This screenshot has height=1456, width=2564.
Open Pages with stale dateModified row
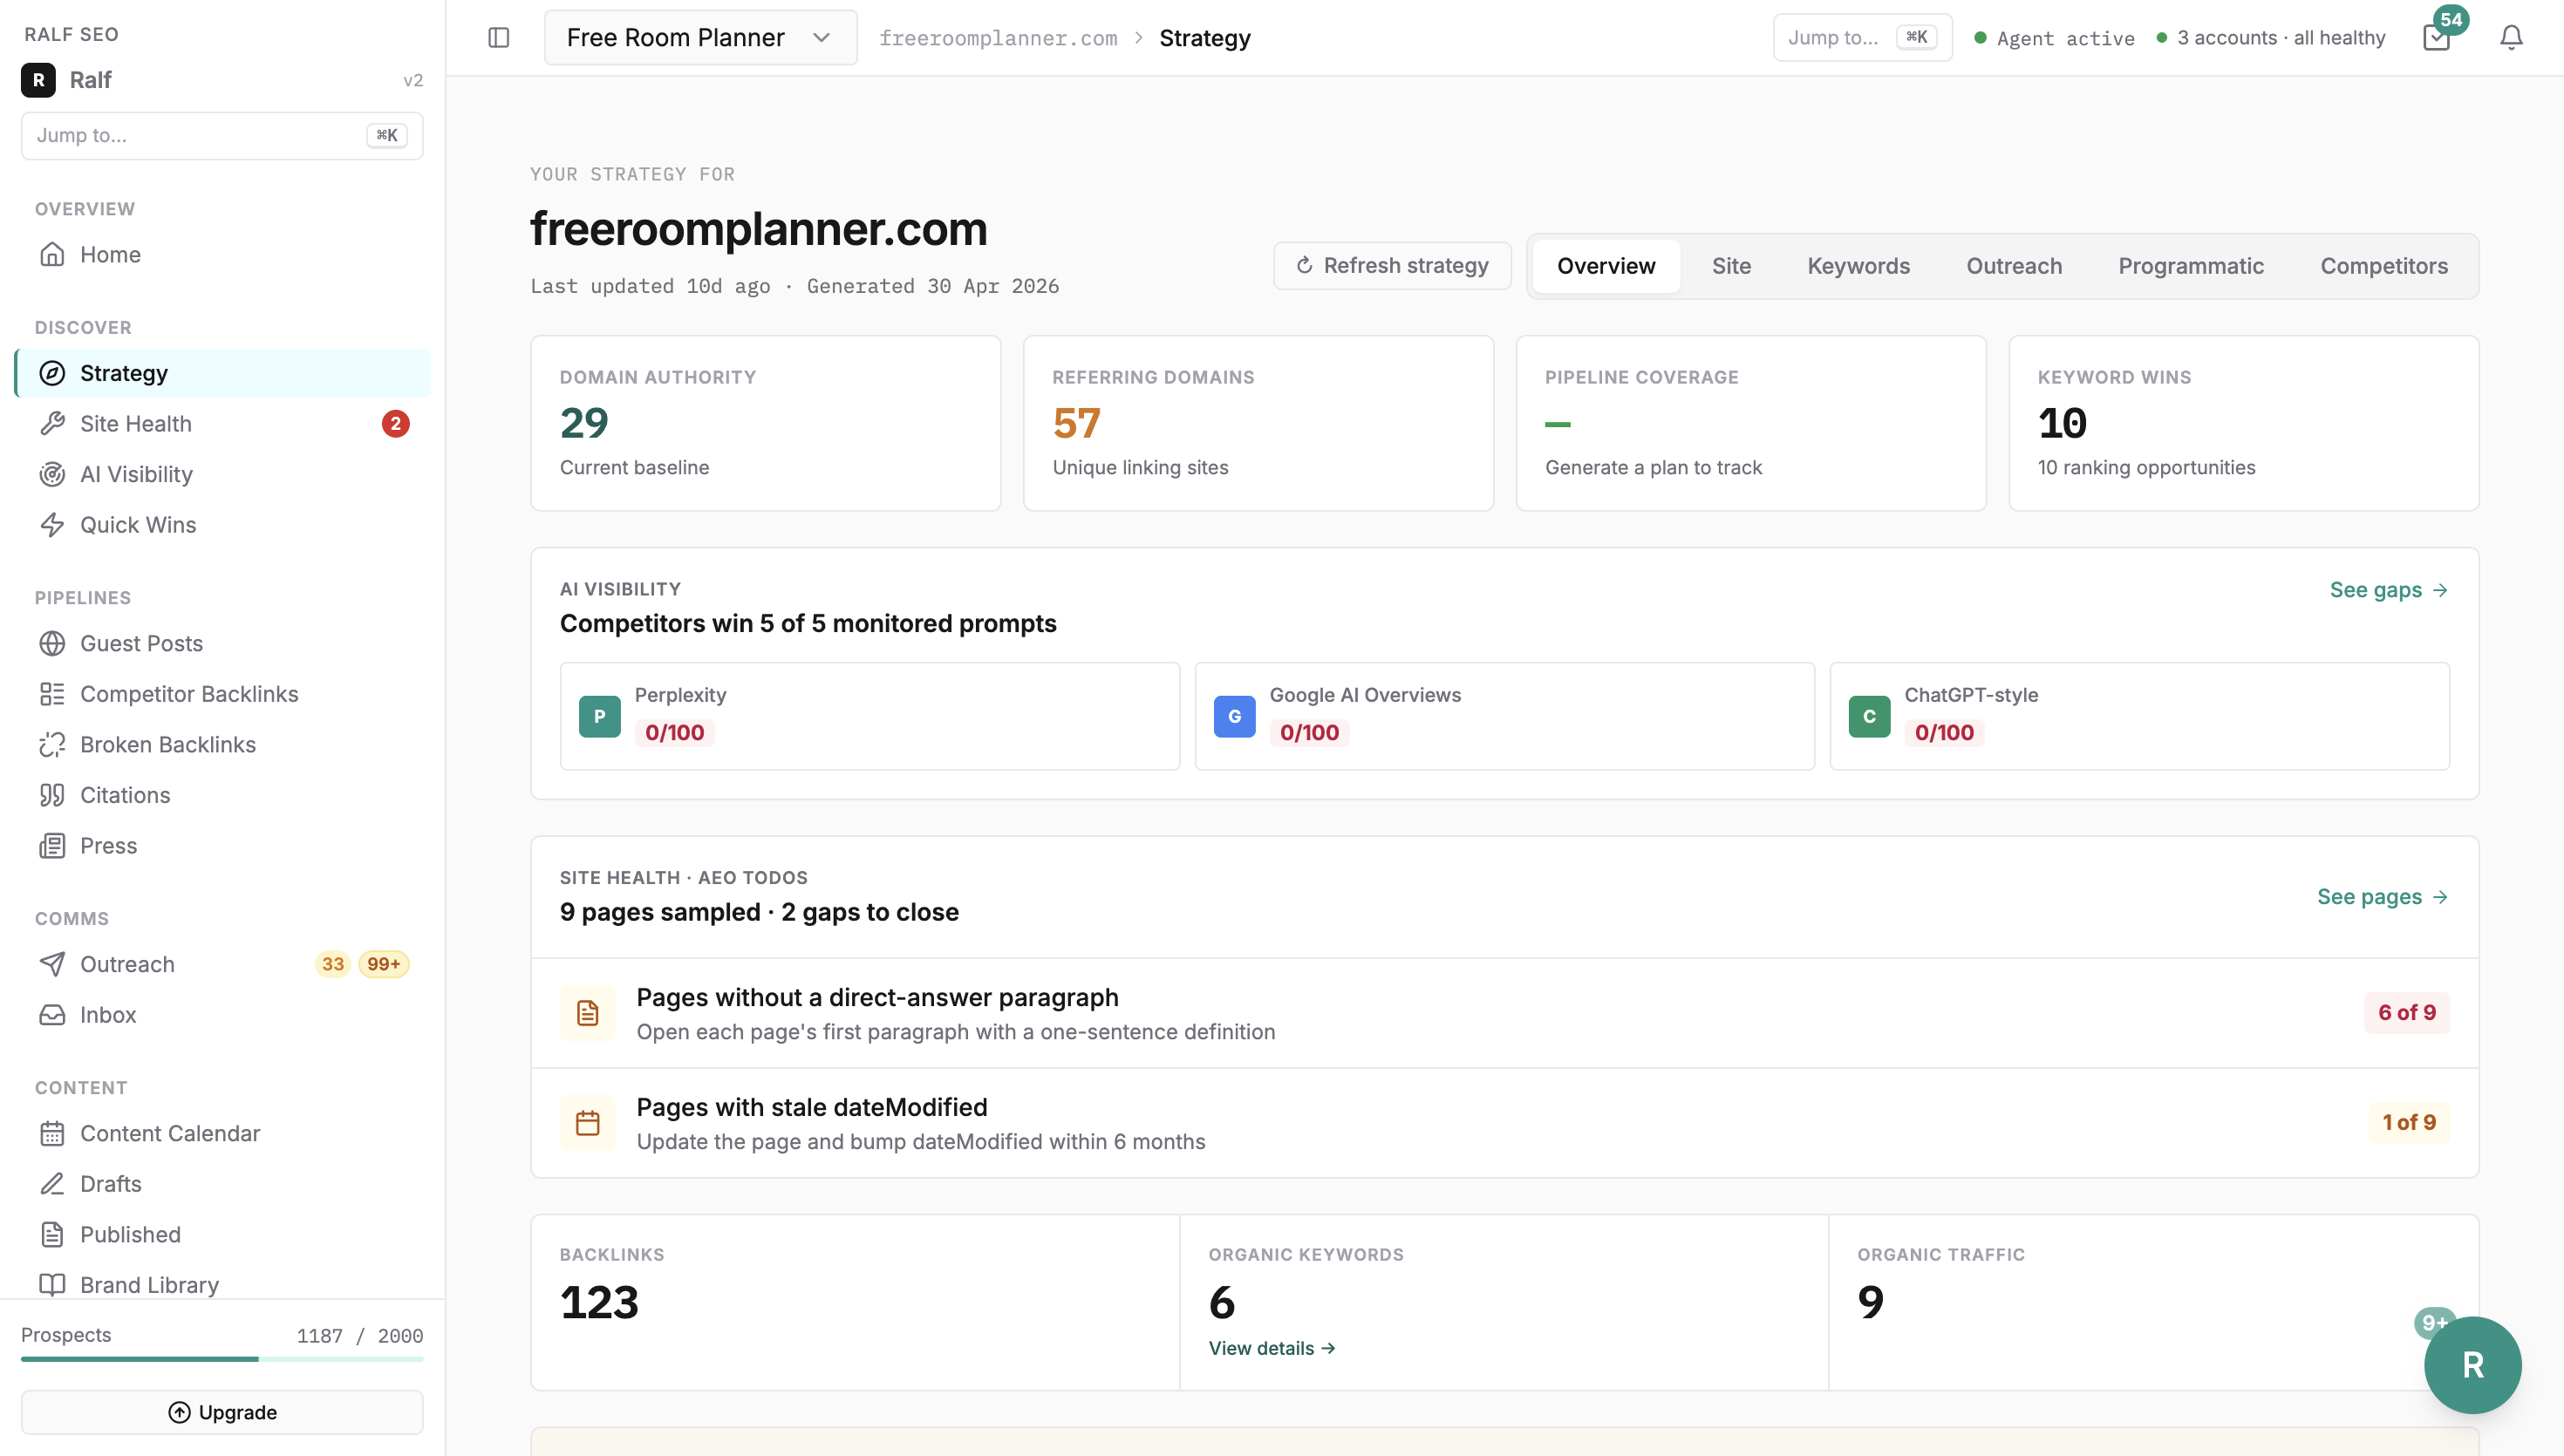(1504, 1123)
